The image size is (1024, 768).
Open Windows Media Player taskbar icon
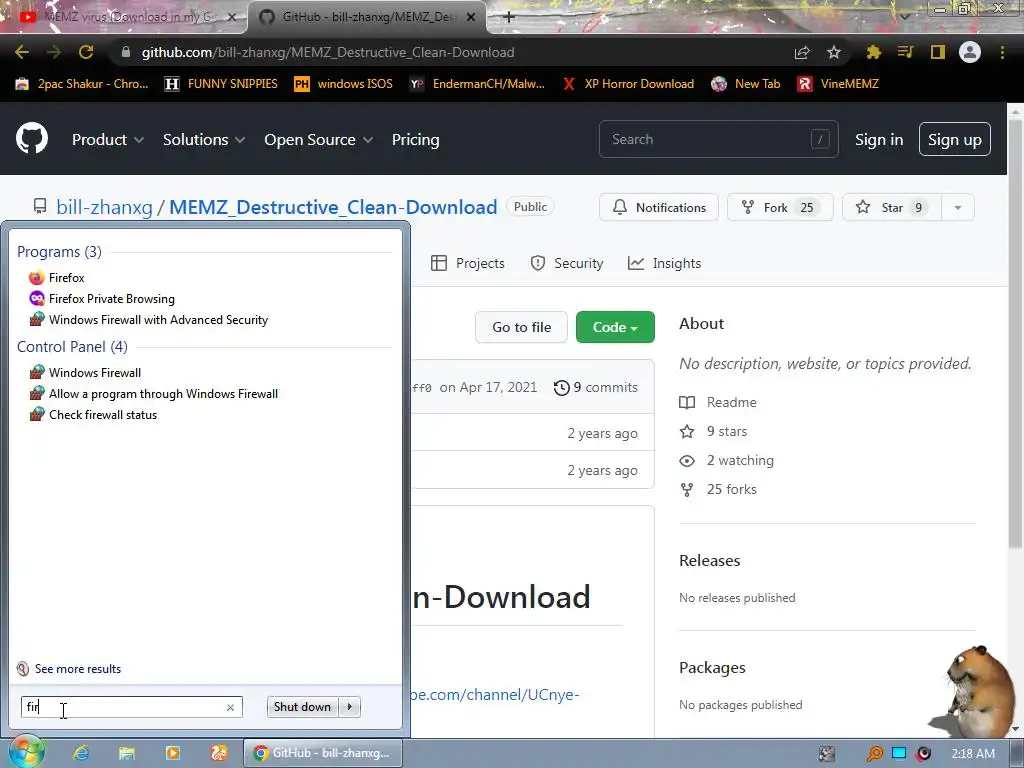[172, 753]
